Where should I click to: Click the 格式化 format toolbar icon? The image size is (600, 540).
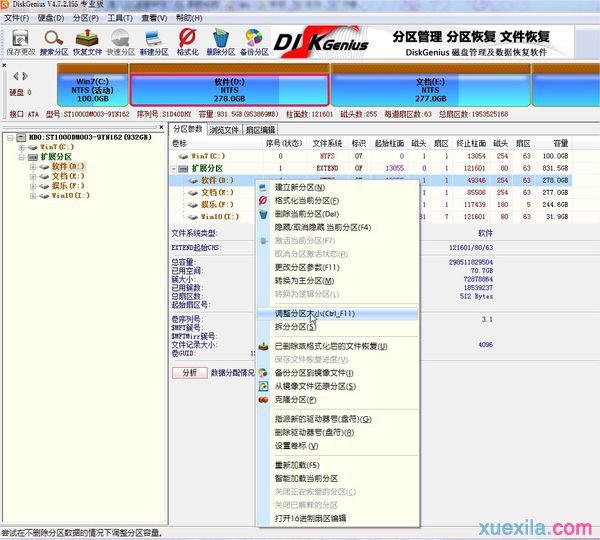188,42
